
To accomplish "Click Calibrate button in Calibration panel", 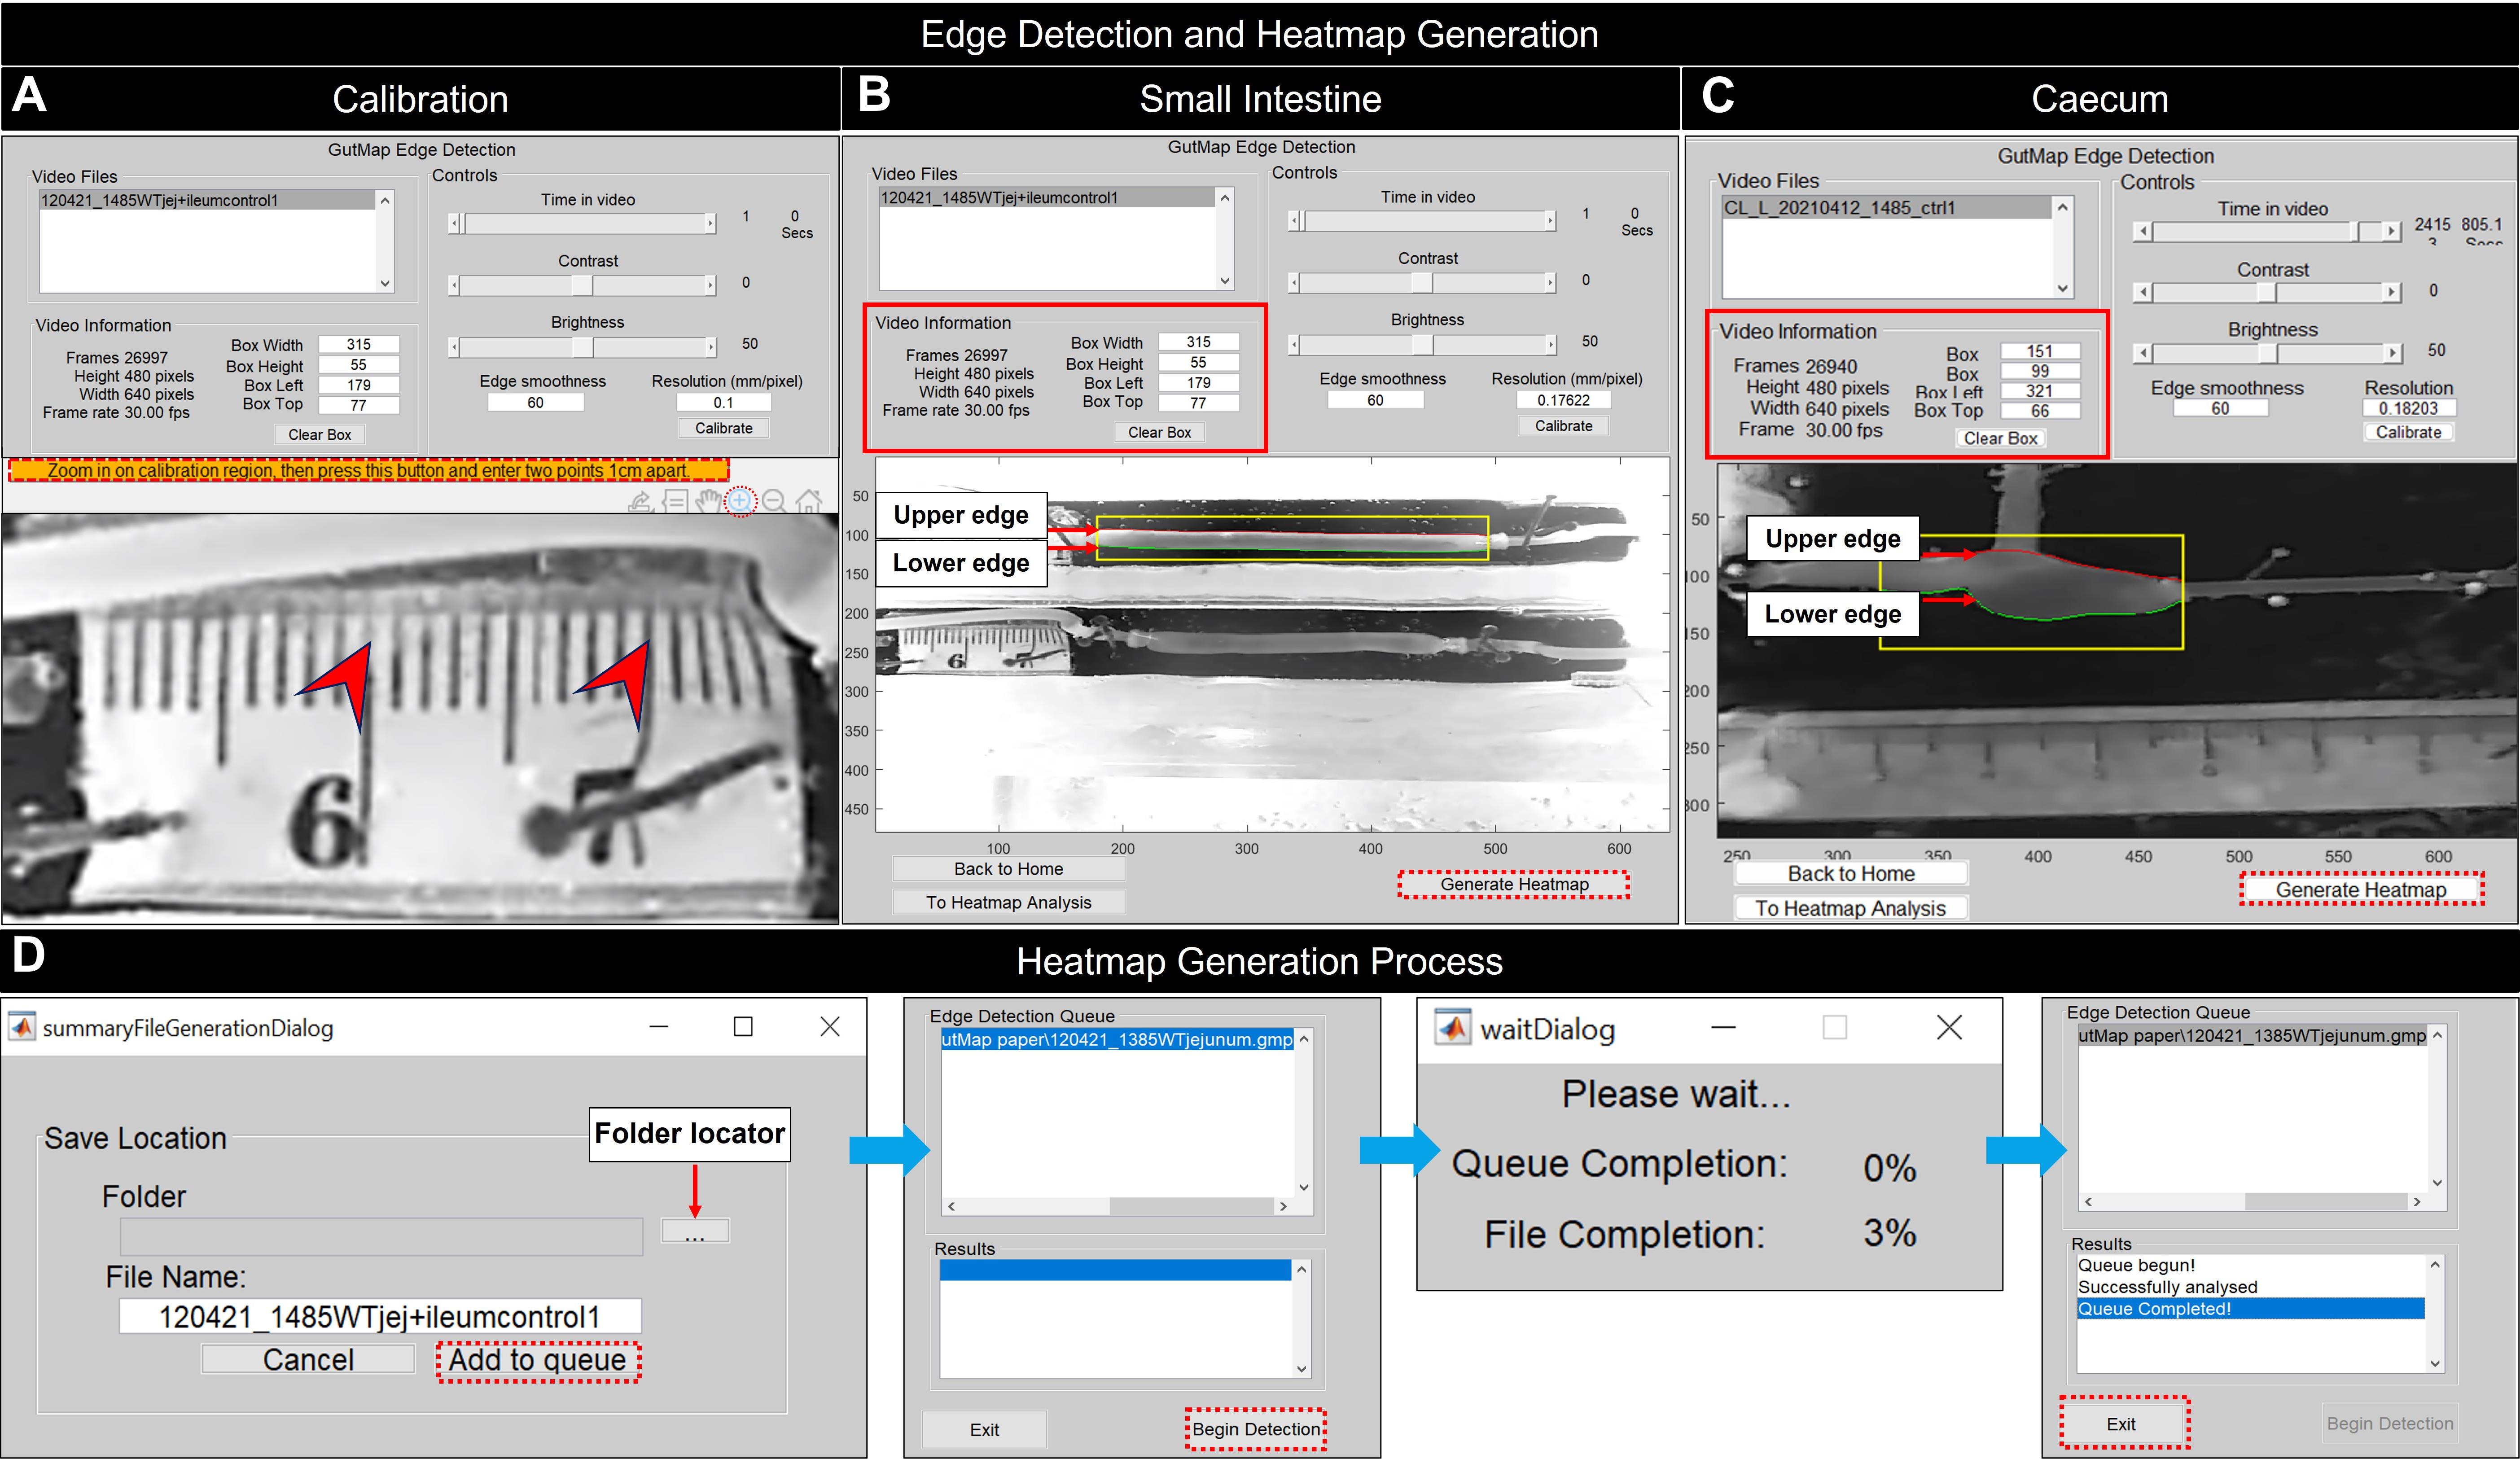I will tap(724, 428).
